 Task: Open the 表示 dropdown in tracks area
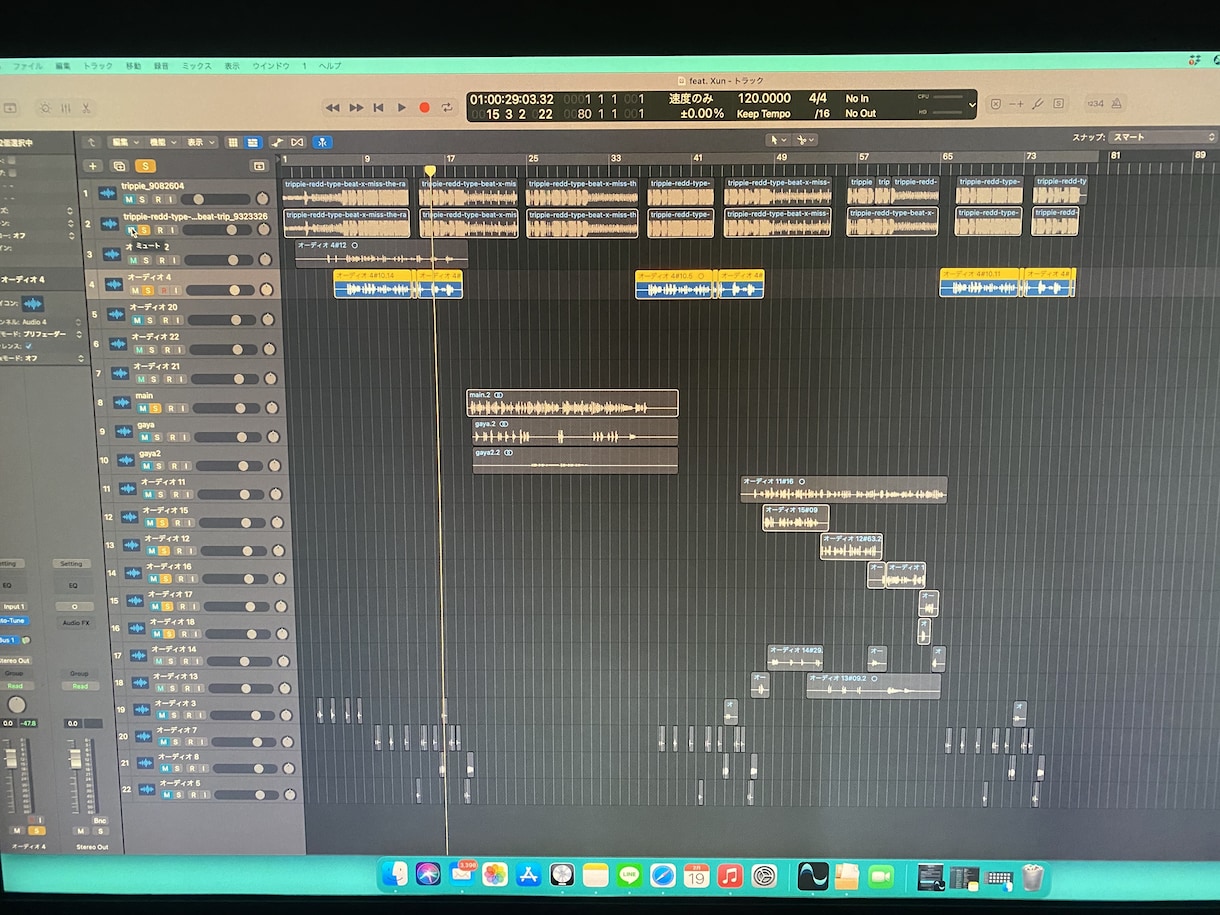coord(201,142)
